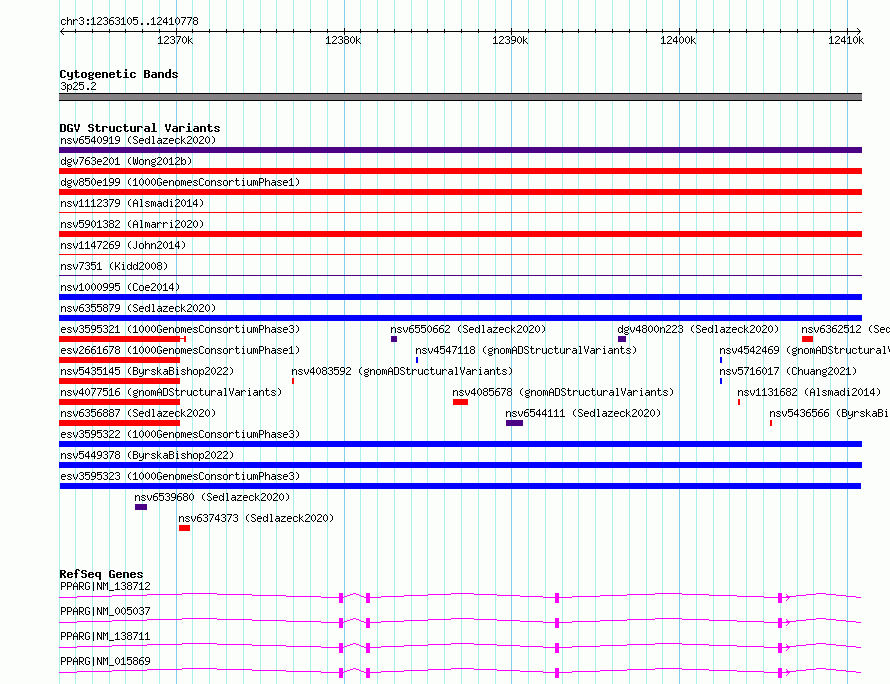Click the red nsv1131682 variant marker
Viewport: 890px width, 684px height.
[x=739, y=402]
